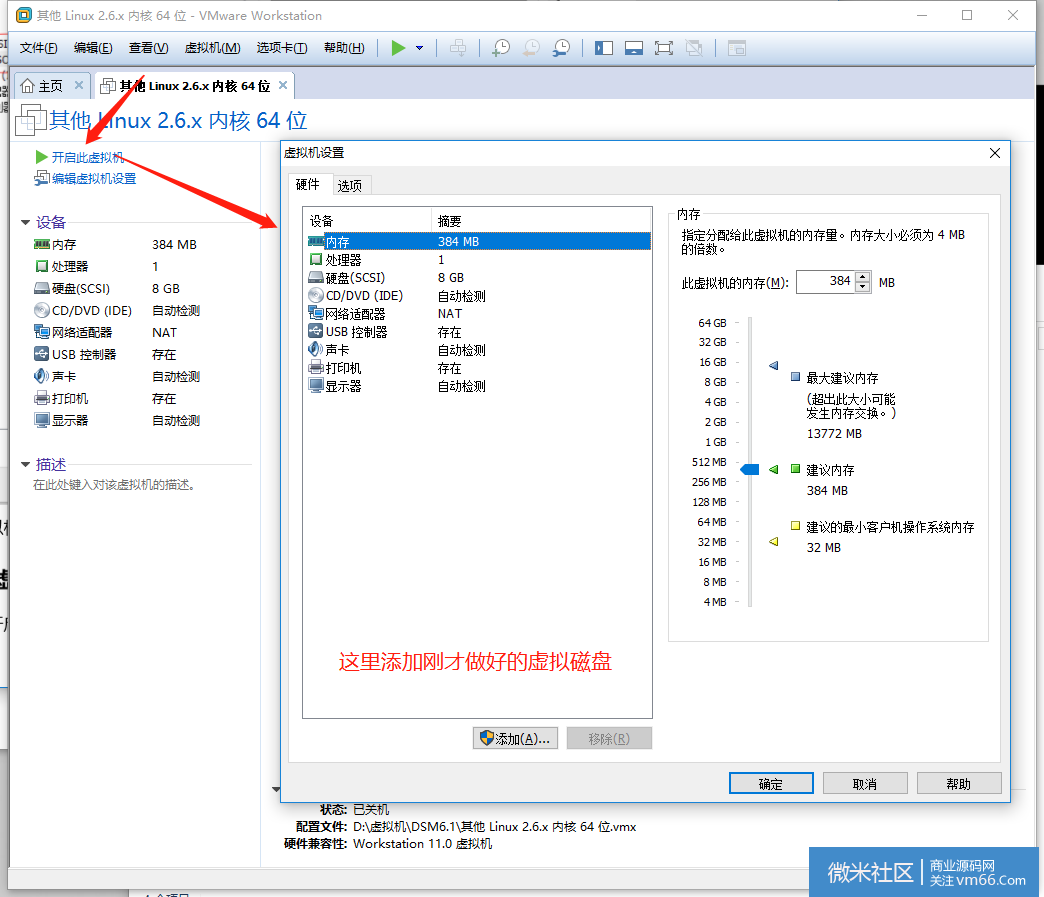Click the green power-on toolbar play icon
This screenshot has height=897, width=1044.
coord(398,48)
